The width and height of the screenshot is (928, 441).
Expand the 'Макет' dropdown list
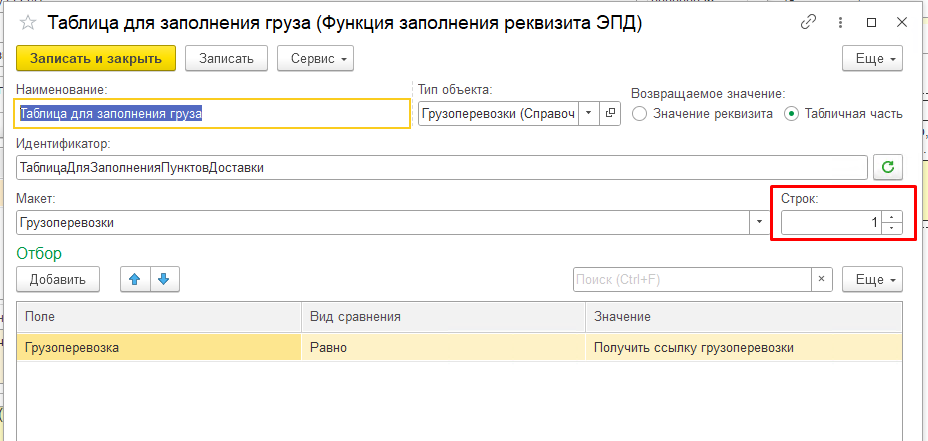759,223
